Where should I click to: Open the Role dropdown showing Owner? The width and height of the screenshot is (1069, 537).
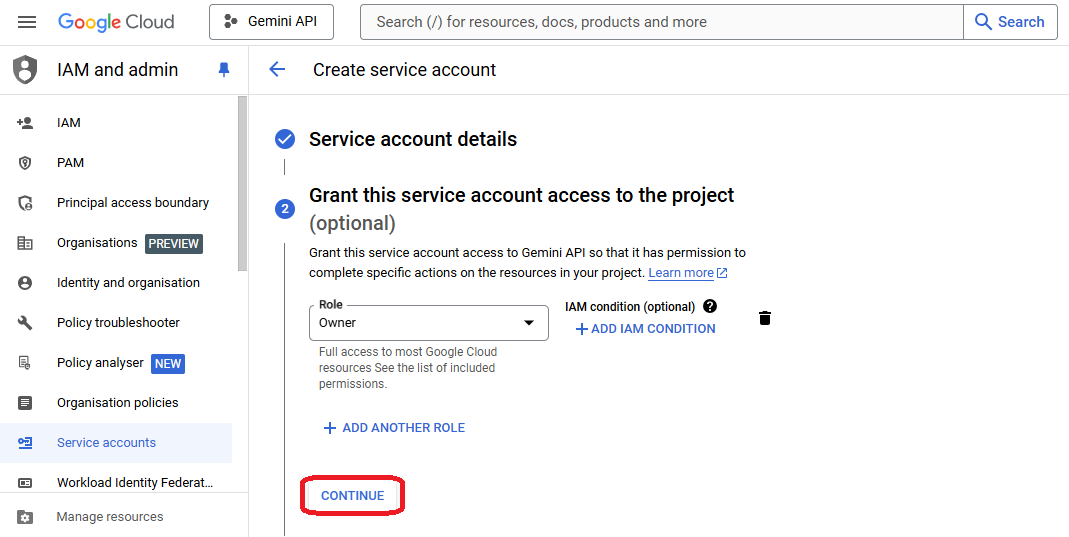[x=428, y=323]
